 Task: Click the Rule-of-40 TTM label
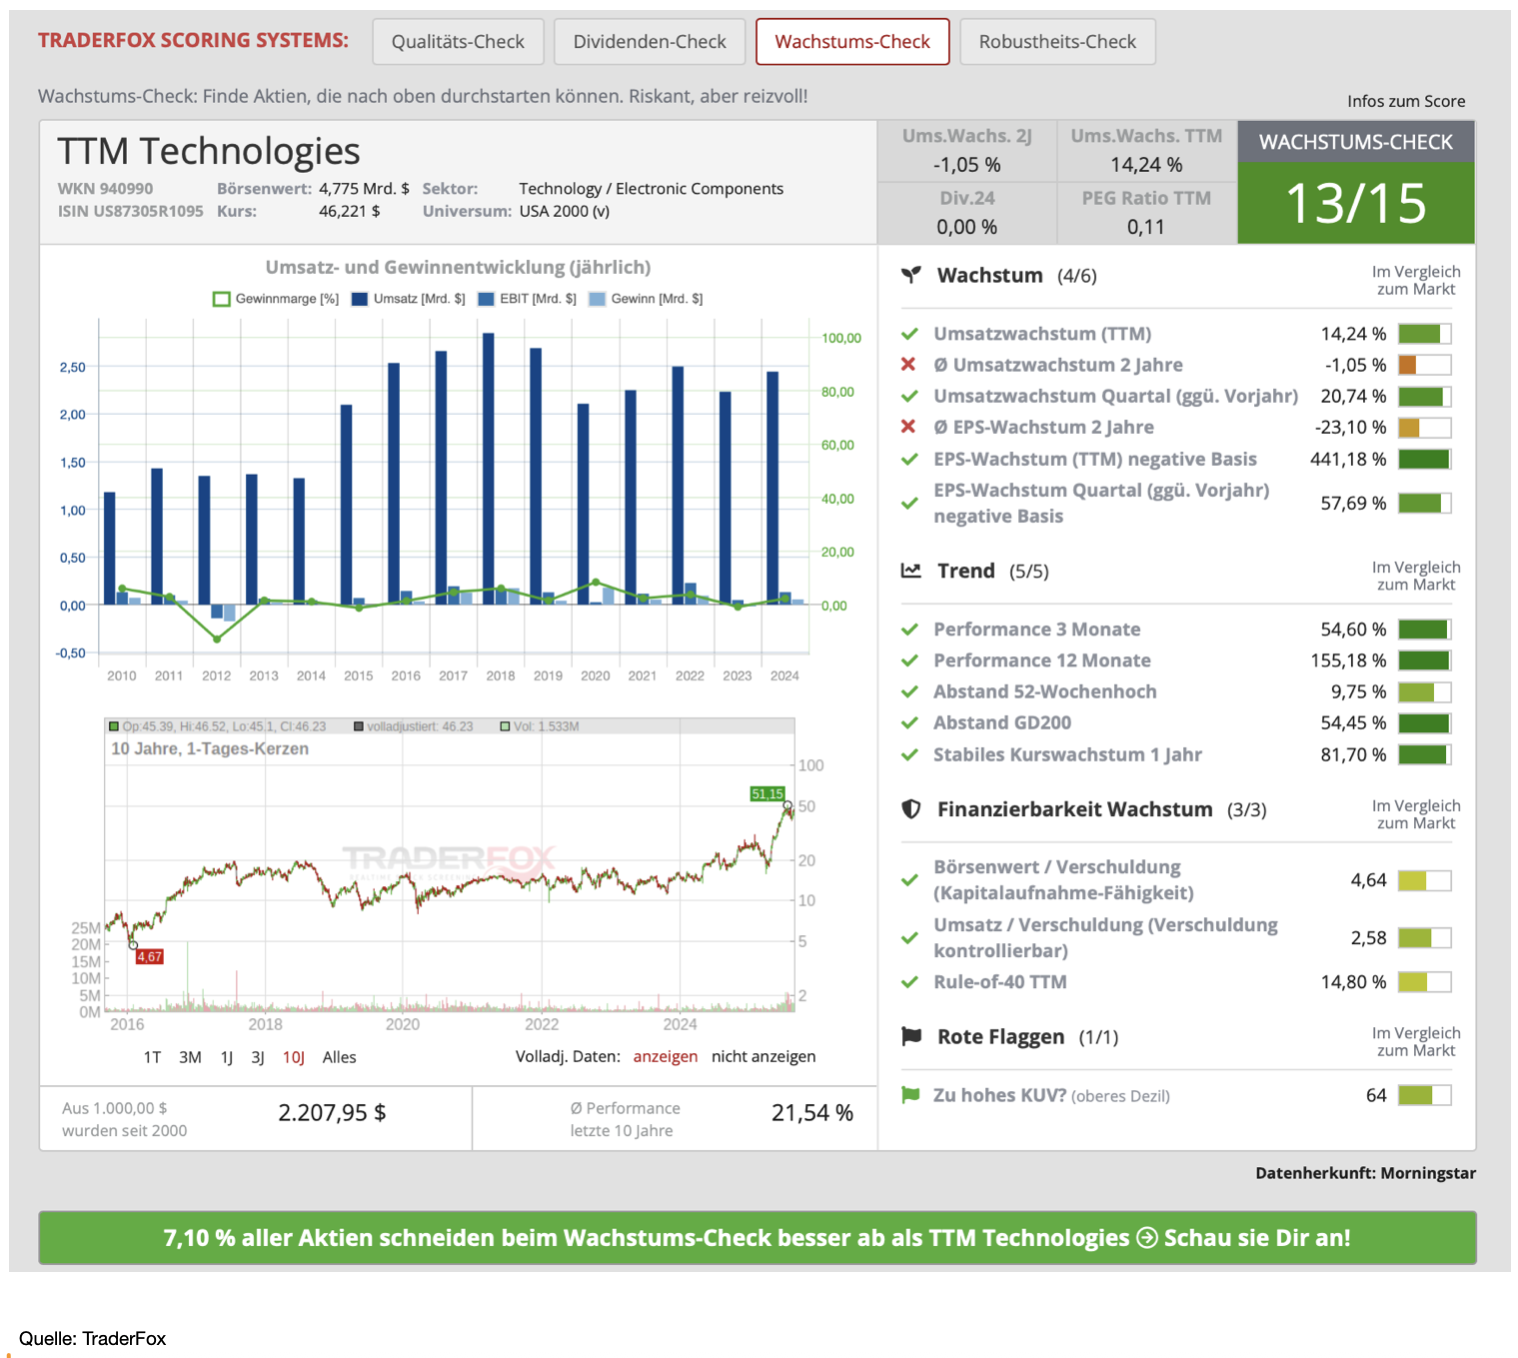[1000, 982]
